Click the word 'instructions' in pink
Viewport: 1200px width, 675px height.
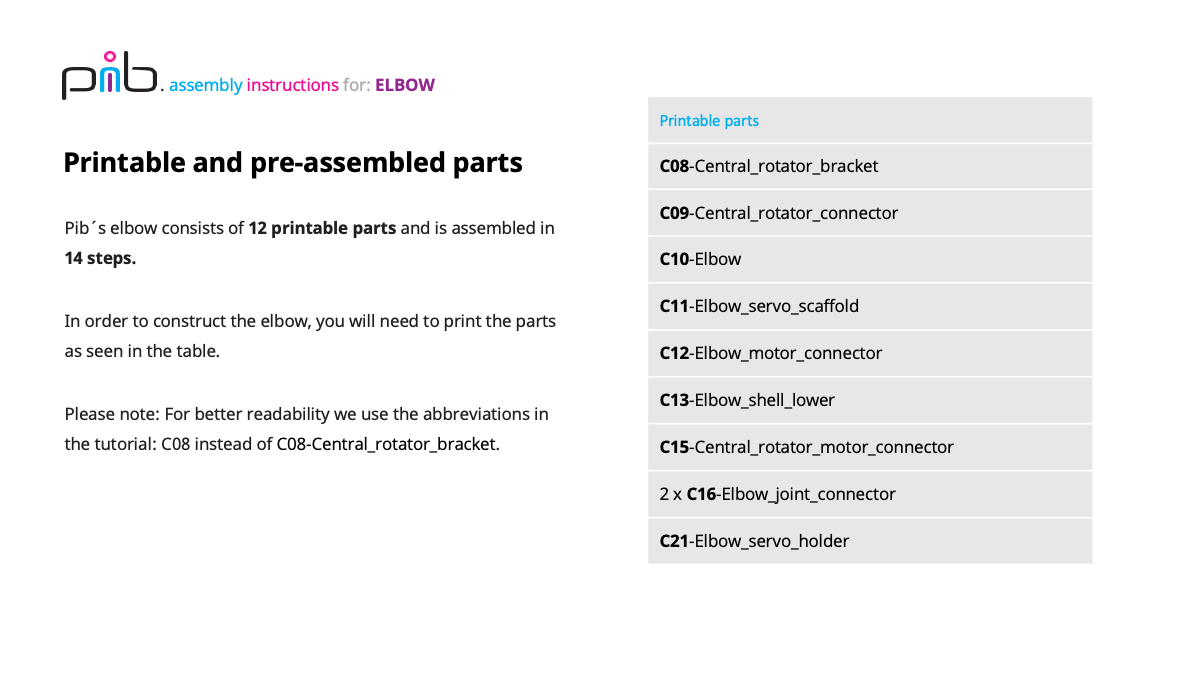pos(292,86)
